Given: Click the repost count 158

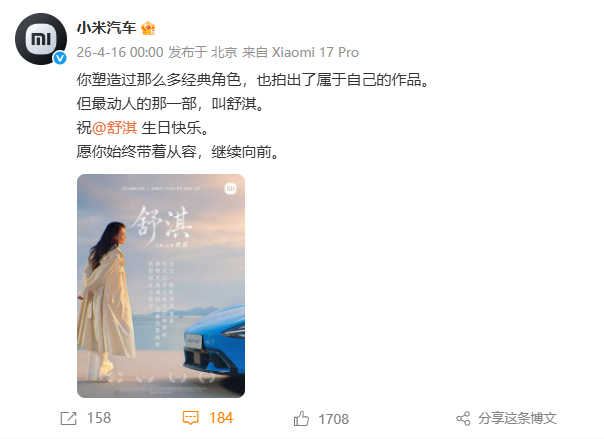Looking at the screenshot, I should (99, 418).
